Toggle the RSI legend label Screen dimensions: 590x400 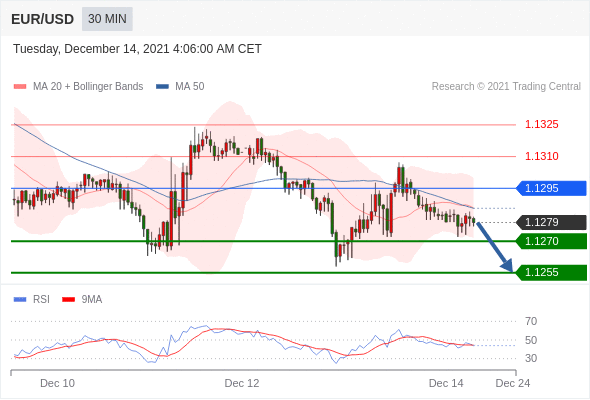point(41,300)
